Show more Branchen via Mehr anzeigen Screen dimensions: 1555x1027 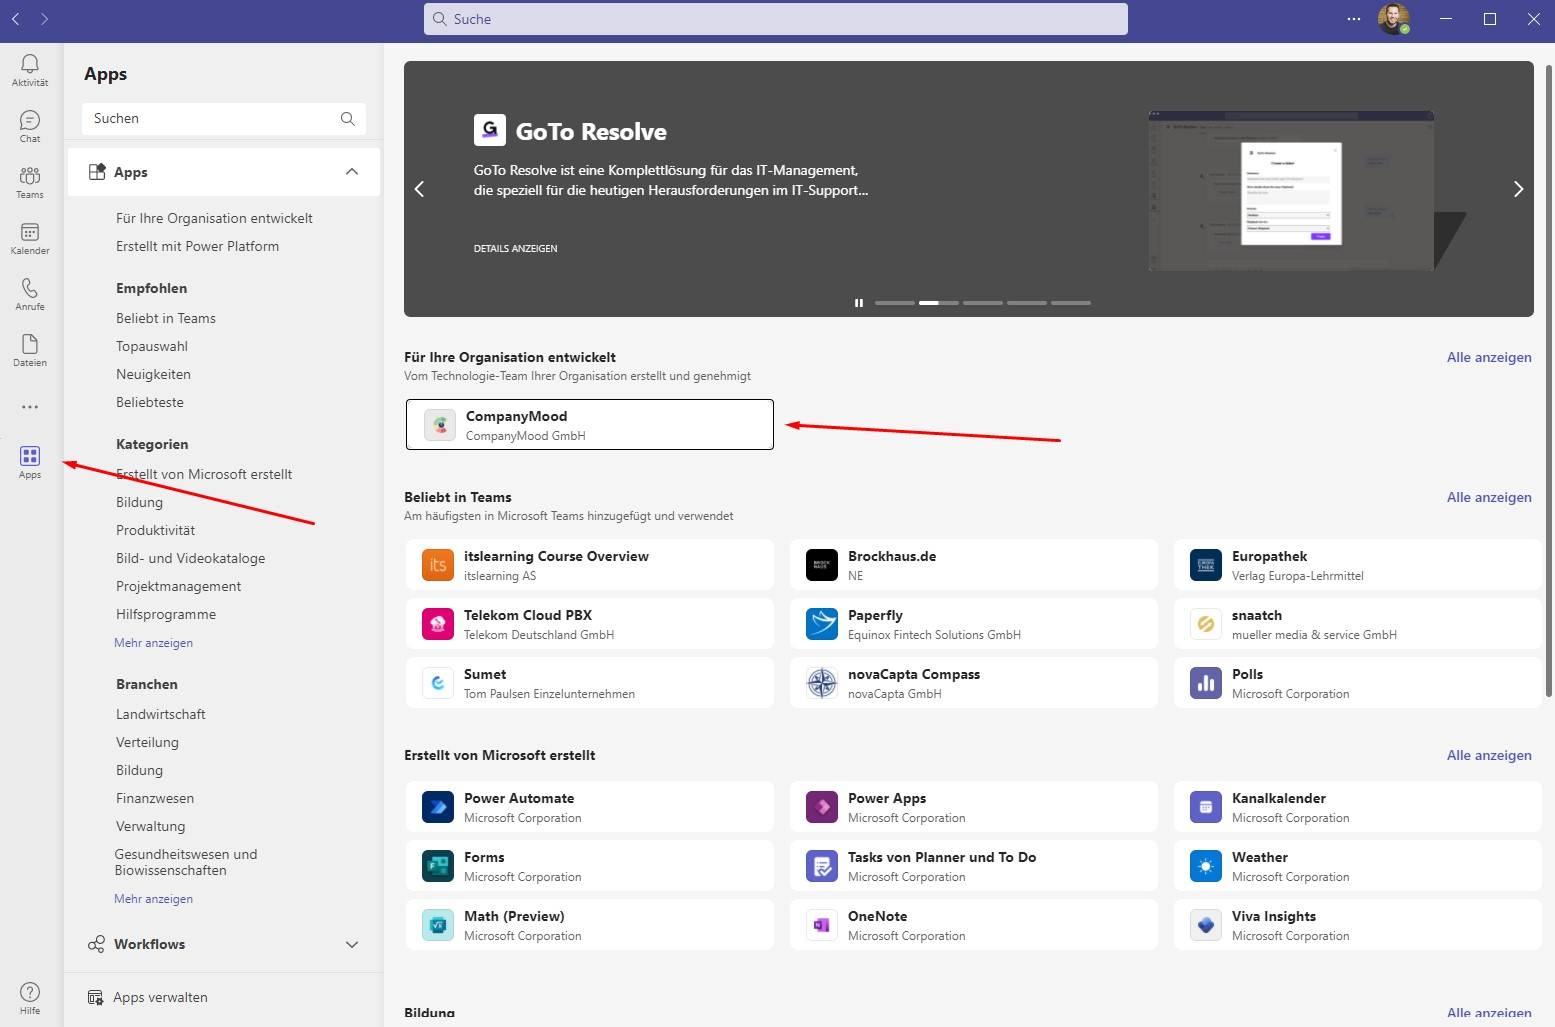coord(153,899)
